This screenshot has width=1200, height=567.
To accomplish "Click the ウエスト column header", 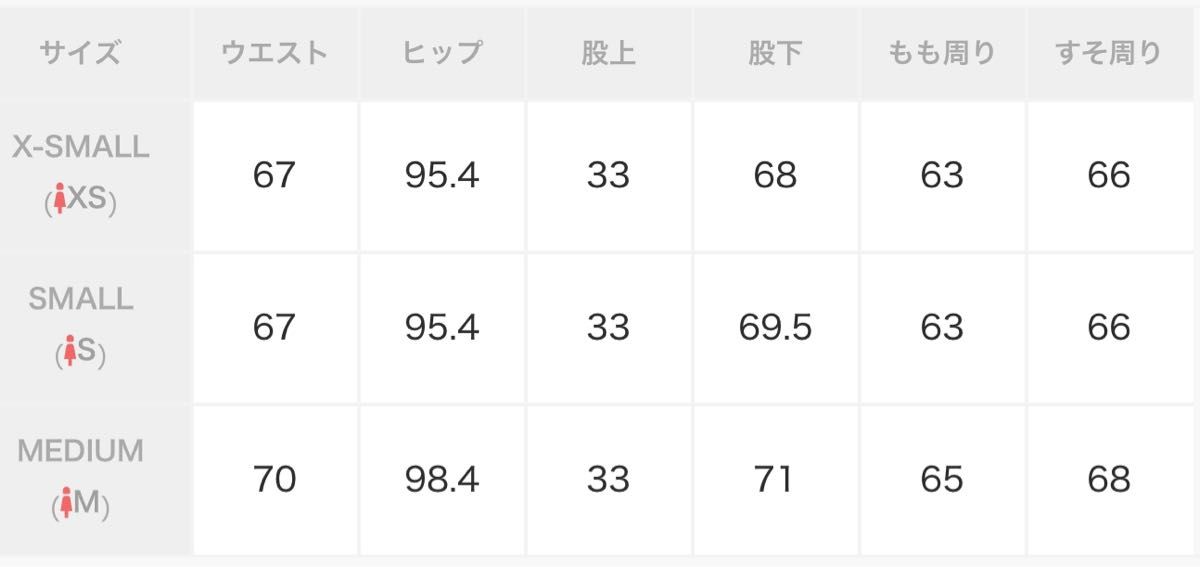I will point(275,52).
